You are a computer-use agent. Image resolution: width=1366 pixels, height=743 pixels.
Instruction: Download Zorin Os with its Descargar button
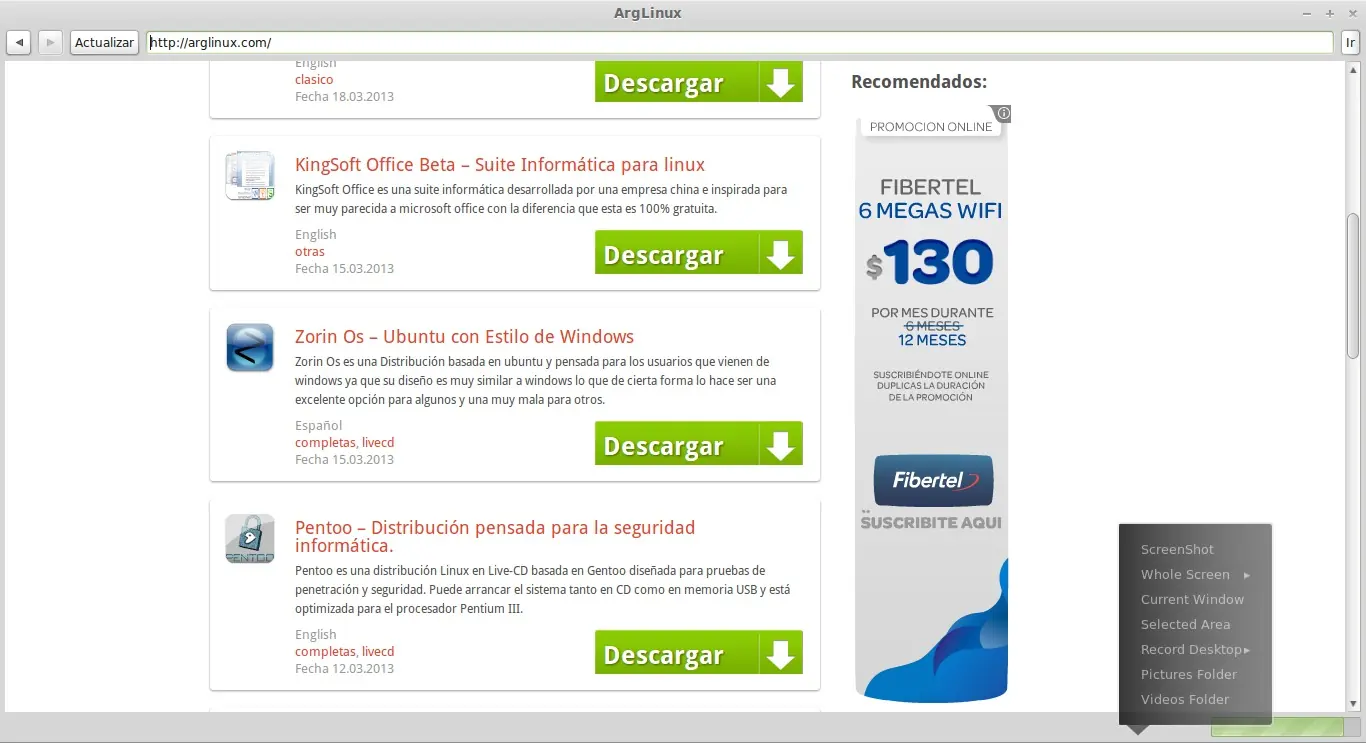click(x=699, y=443)
